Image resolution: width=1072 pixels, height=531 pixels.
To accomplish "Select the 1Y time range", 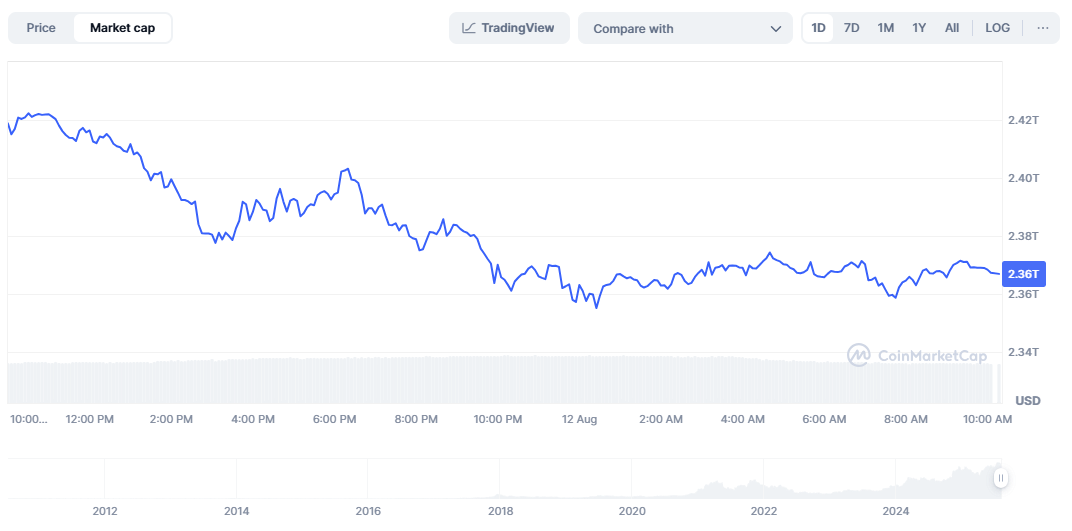I will (919, 28).
